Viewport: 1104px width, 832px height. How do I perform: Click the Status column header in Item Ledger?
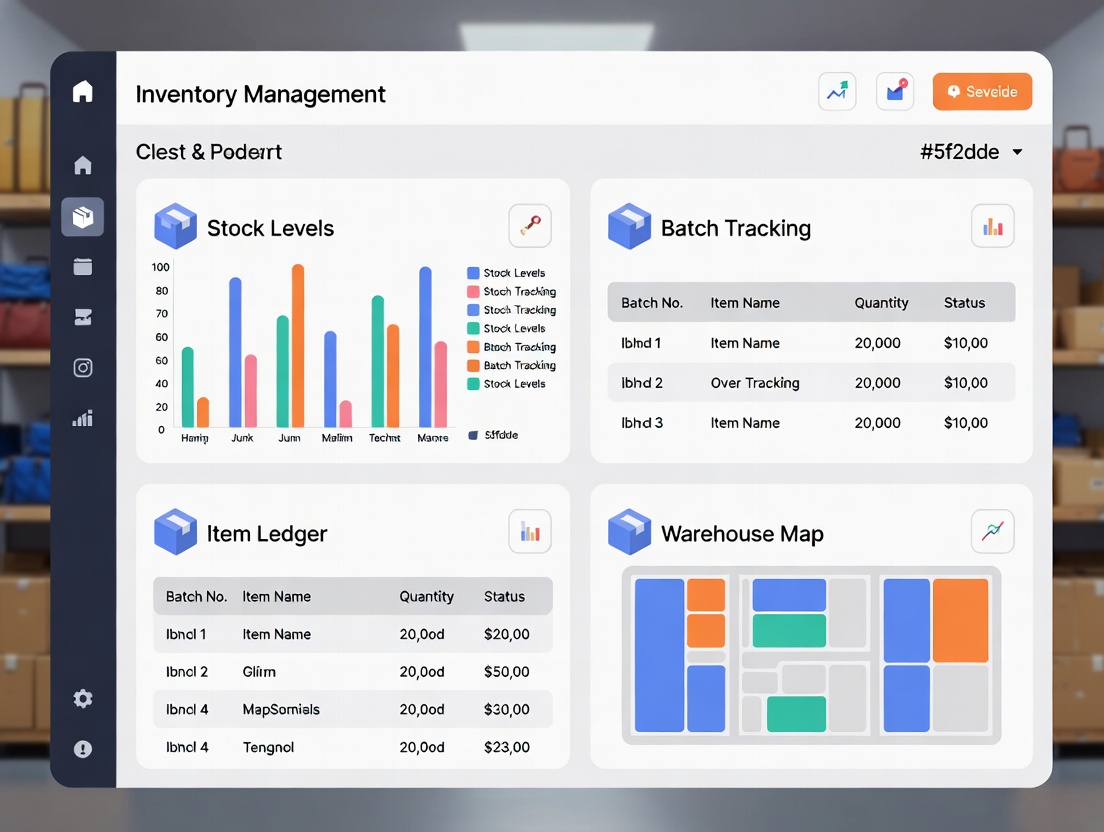coord(504,597)
